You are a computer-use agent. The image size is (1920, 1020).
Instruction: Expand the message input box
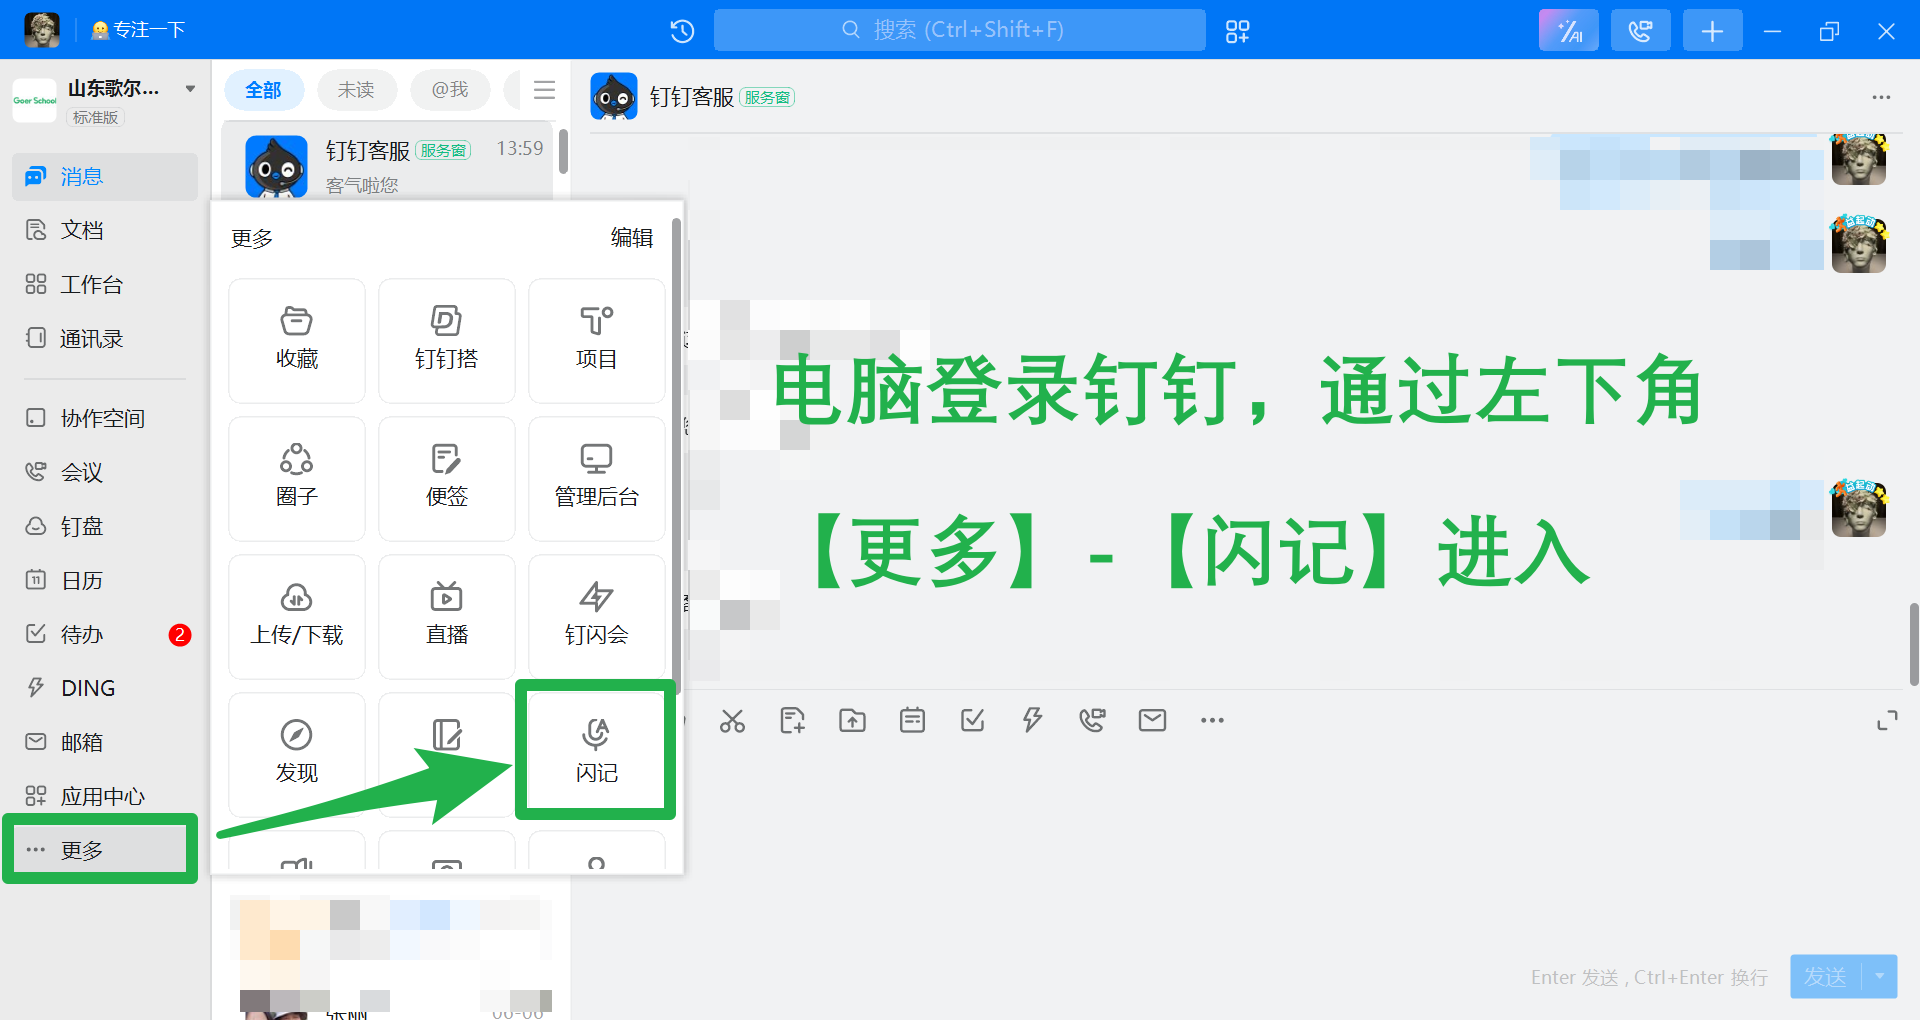click(x=1887, y=720)
